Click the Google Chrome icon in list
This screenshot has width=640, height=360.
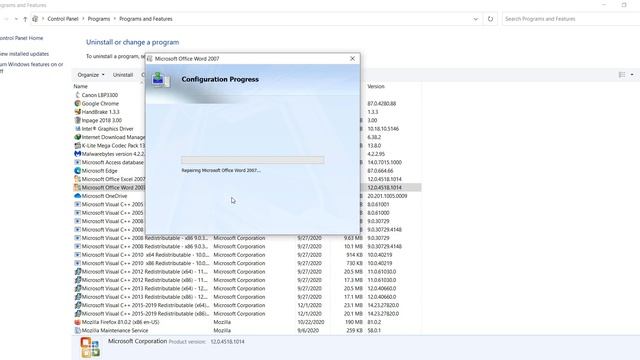coord(78,103)
